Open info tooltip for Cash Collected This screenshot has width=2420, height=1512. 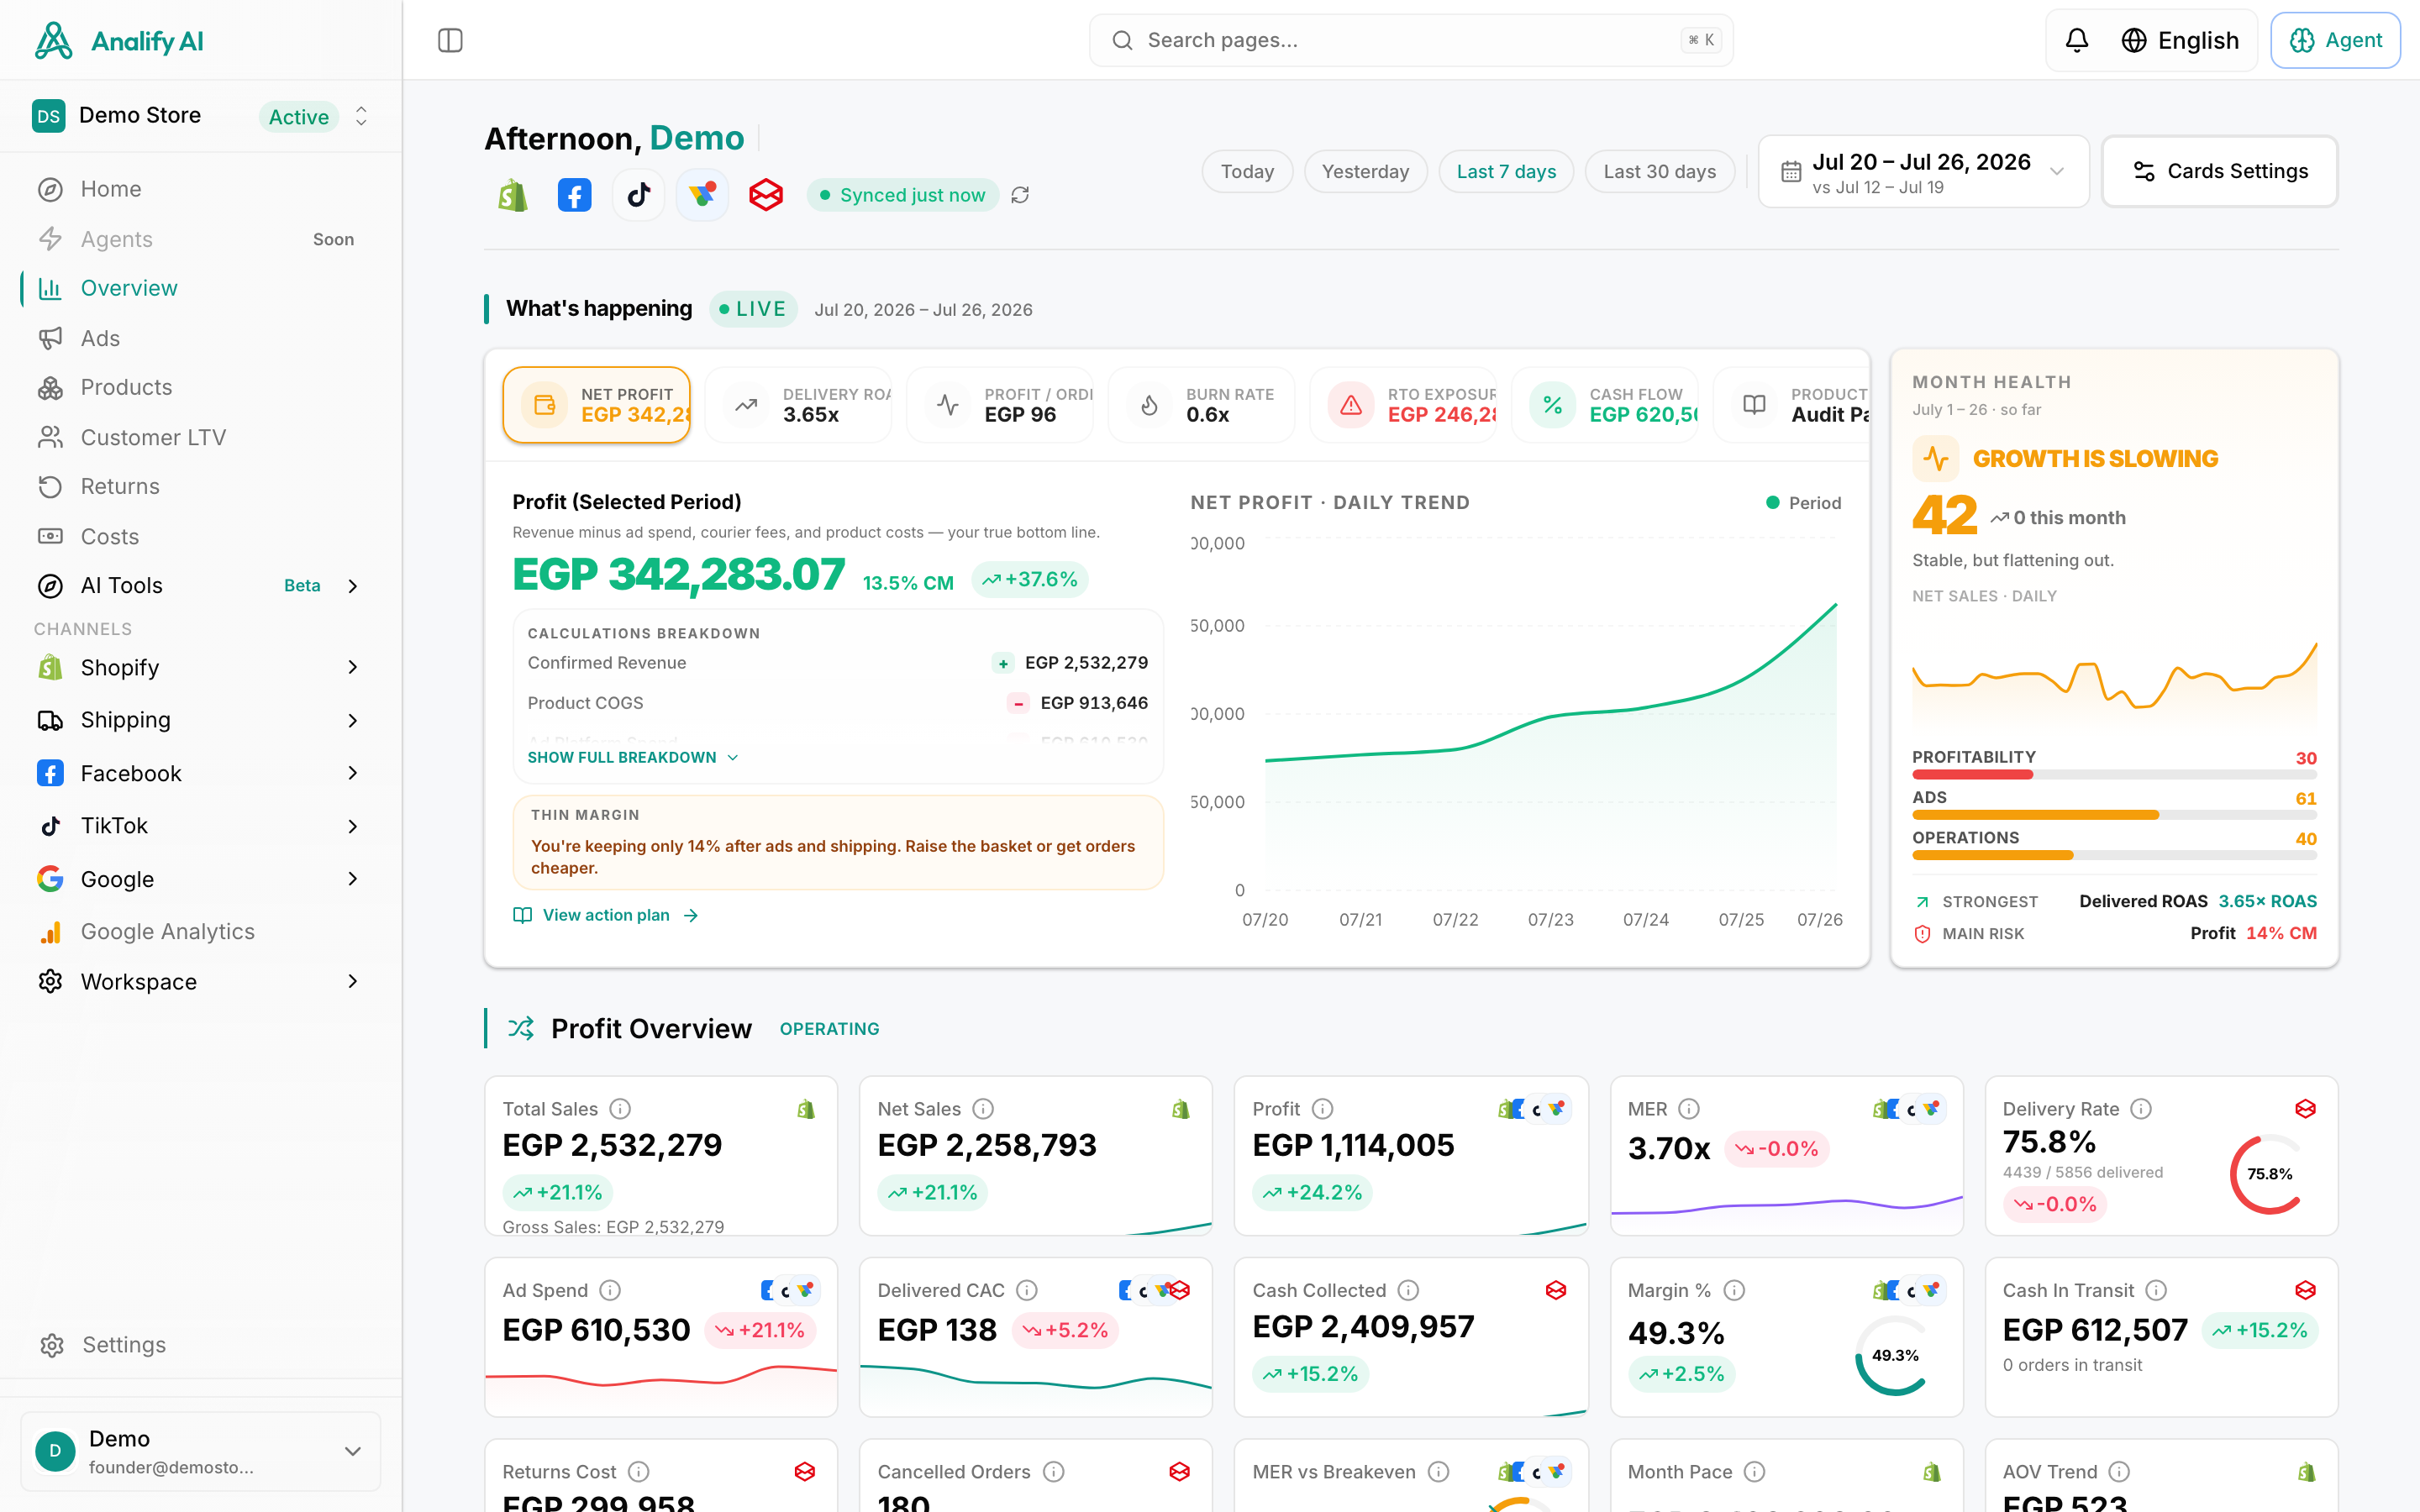[1408, 1291]
